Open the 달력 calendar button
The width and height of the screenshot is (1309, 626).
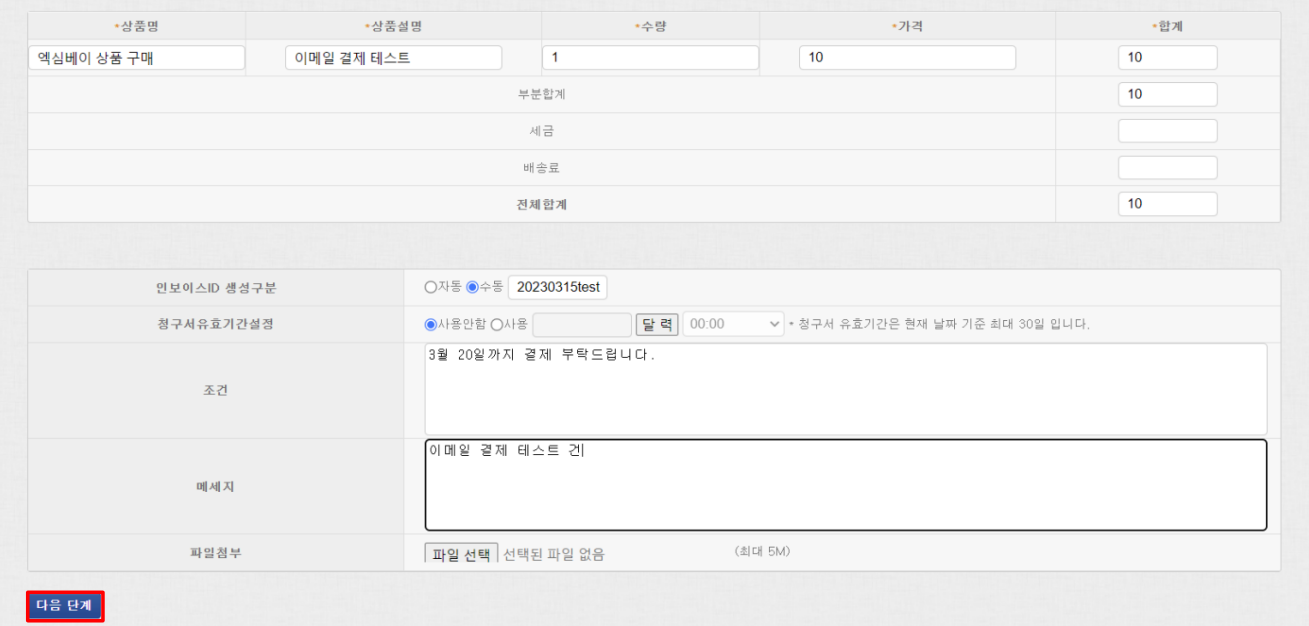657,324
